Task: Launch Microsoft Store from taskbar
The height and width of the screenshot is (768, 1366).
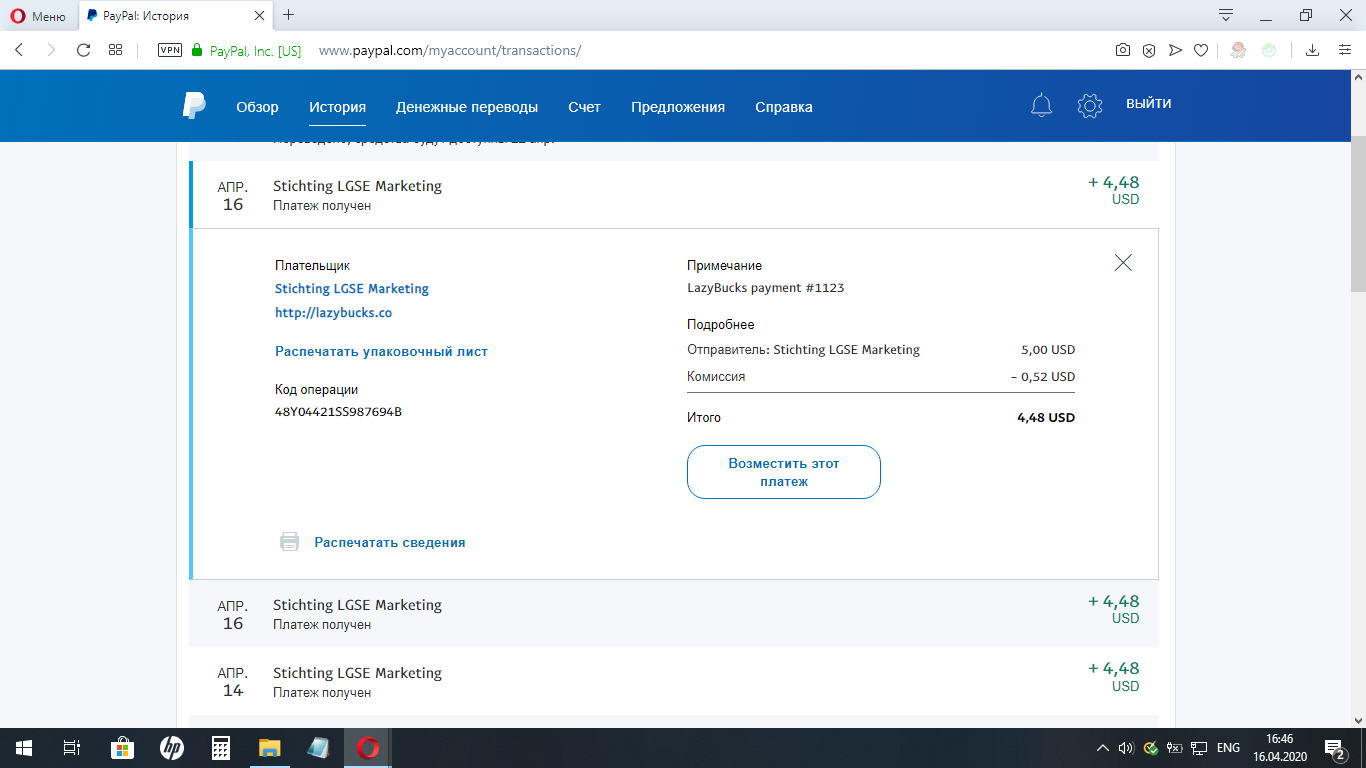Action: tap(122, 748)
